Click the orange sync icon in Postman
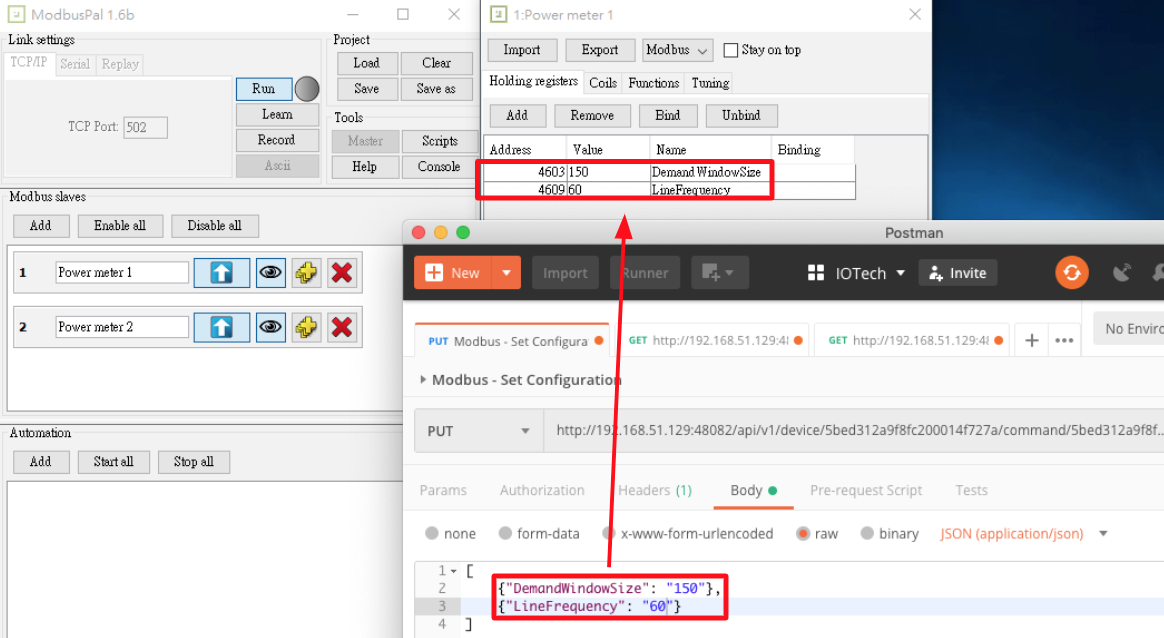The height and width of the screenshot is (638, 1164). coord(1071,273)
